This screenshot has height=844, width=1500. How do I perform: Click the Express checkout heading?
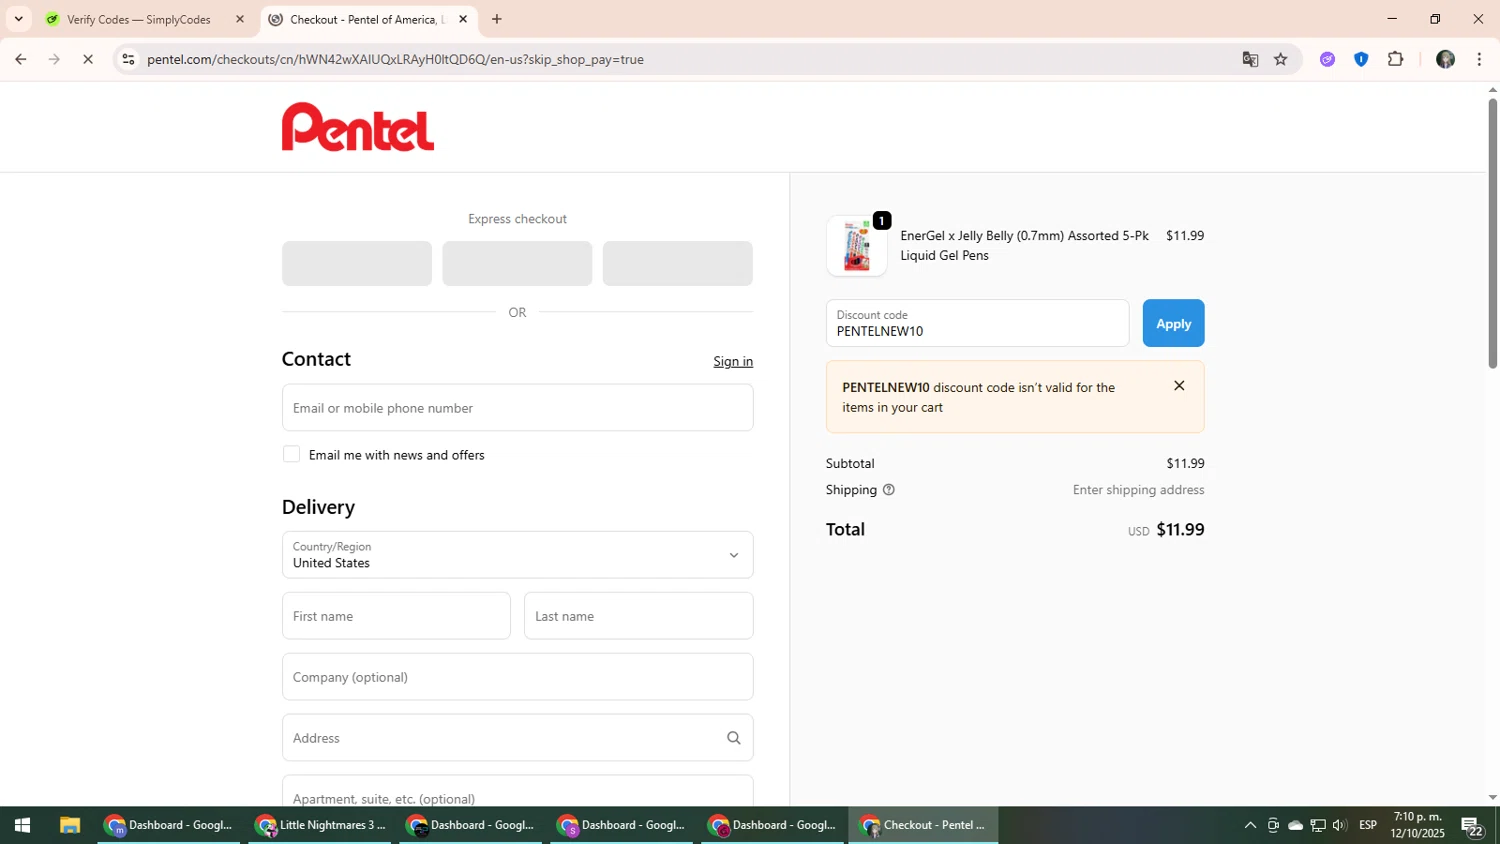517,219
